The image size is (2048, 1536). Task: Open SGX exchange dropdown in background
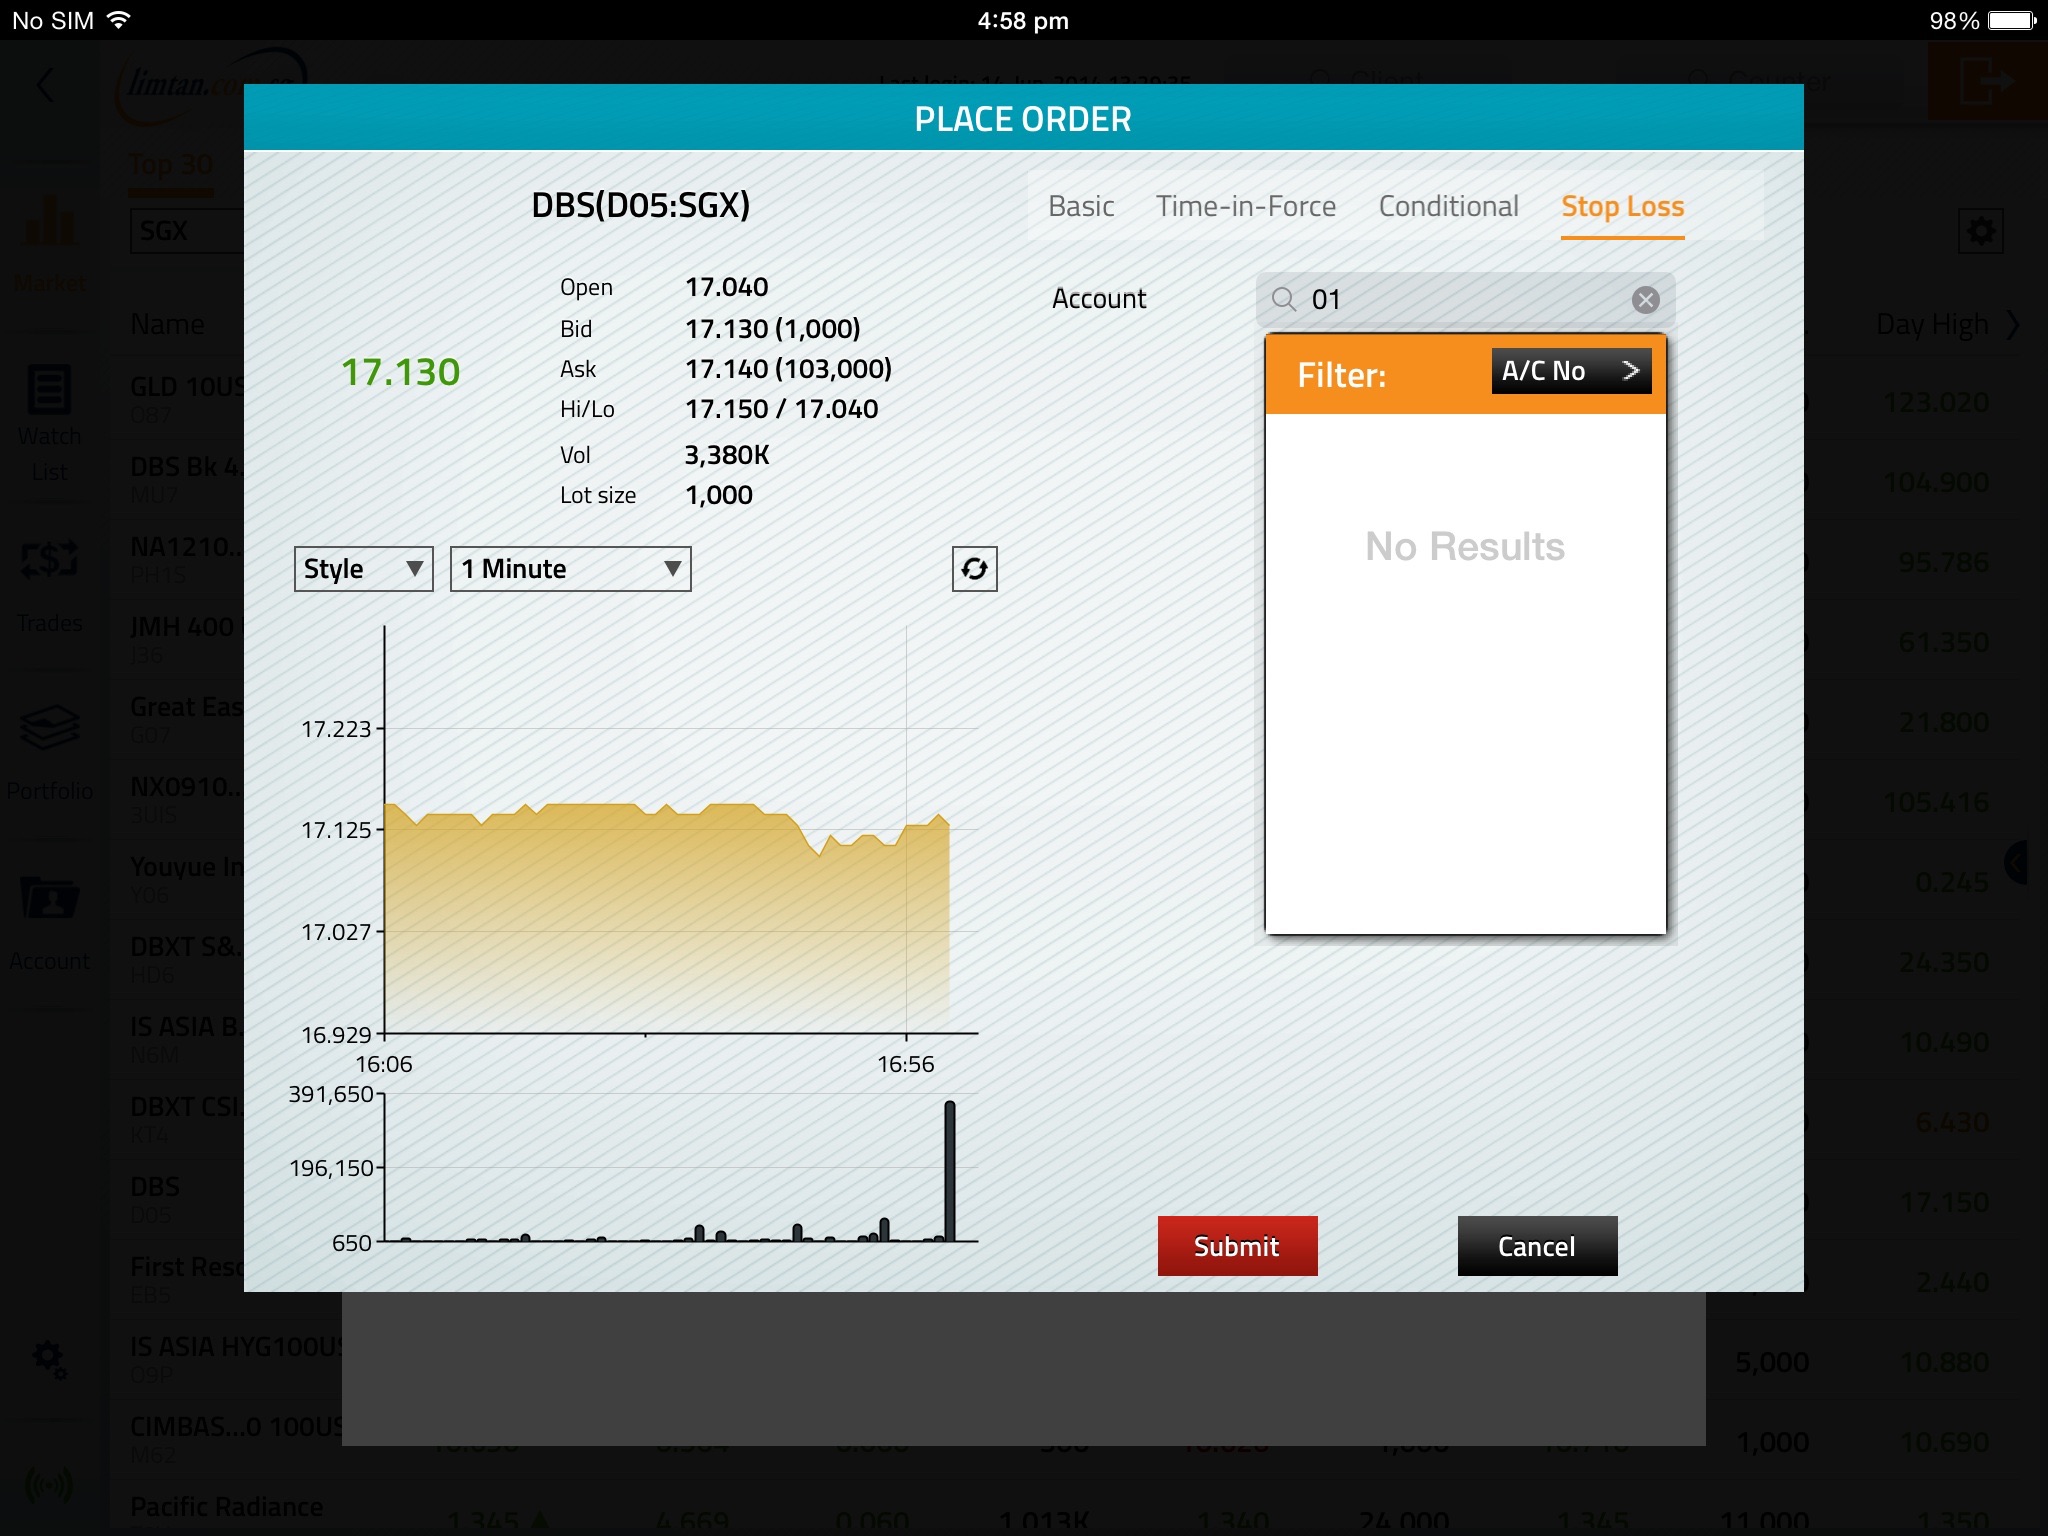187,231
